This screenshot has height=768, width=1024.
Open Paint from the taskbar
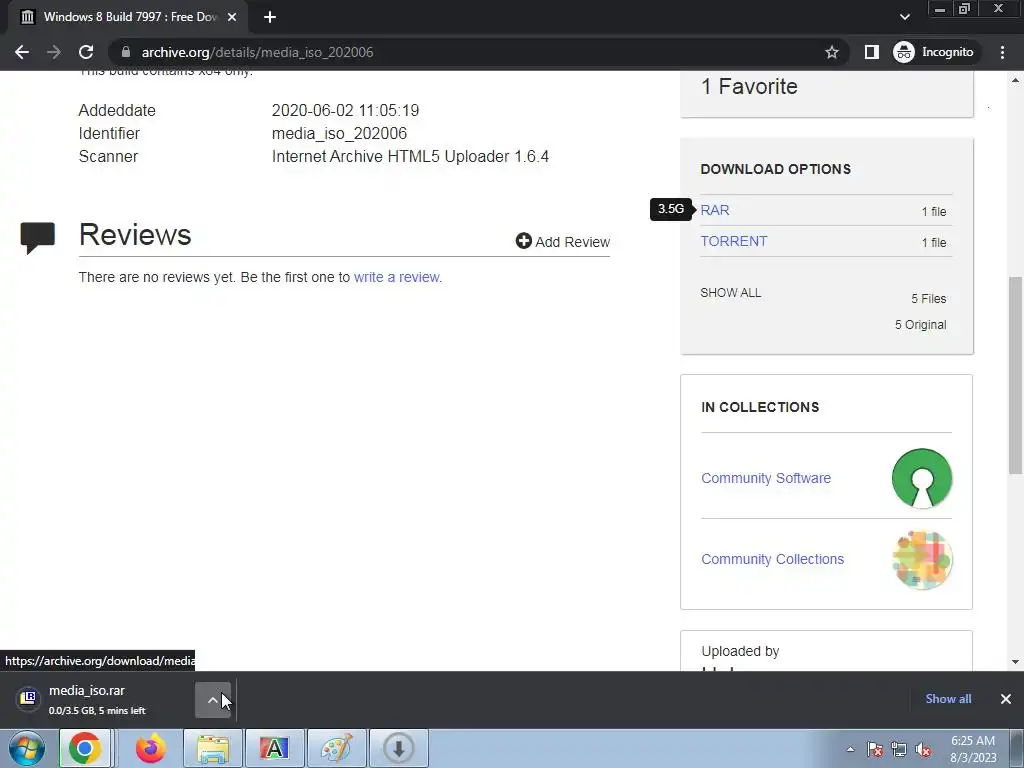pyautogui.click(x=336, y=748)
